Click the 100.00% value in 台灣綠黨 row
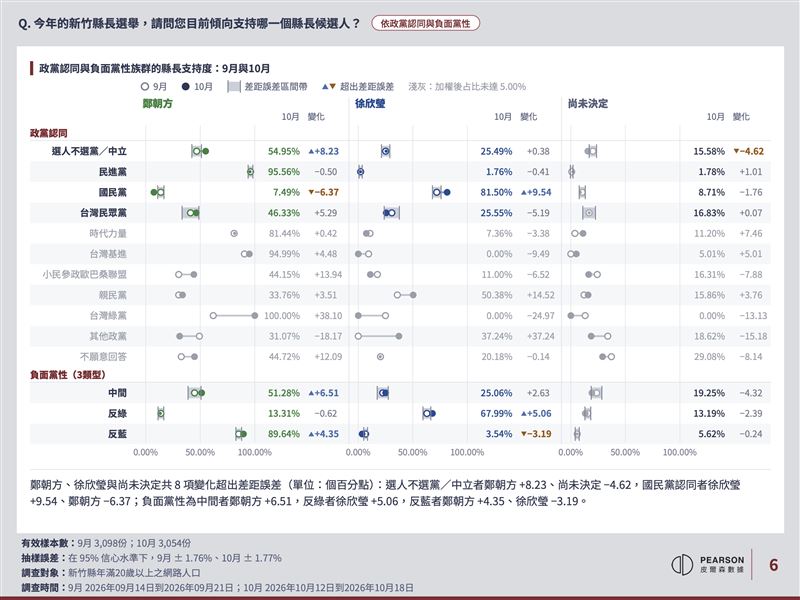The width and height of the screenshot is (800, 600). [282, 316]
